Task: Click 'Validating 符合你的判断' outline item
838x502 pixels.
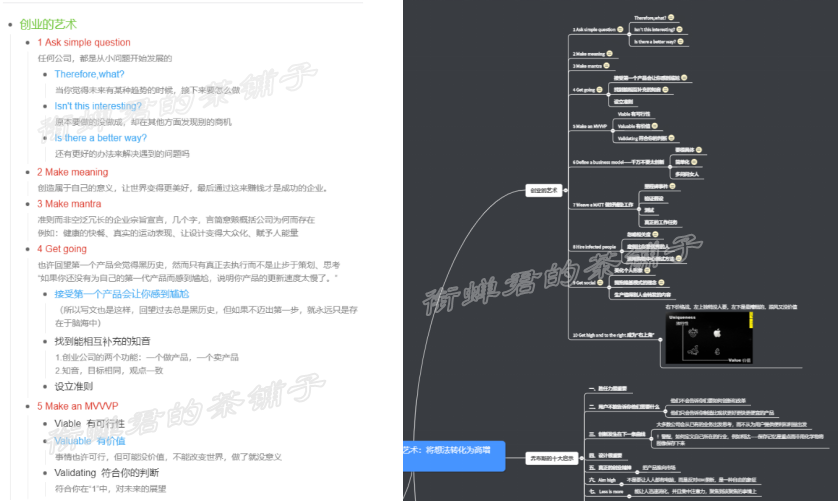Action: [x=106, y=473]
